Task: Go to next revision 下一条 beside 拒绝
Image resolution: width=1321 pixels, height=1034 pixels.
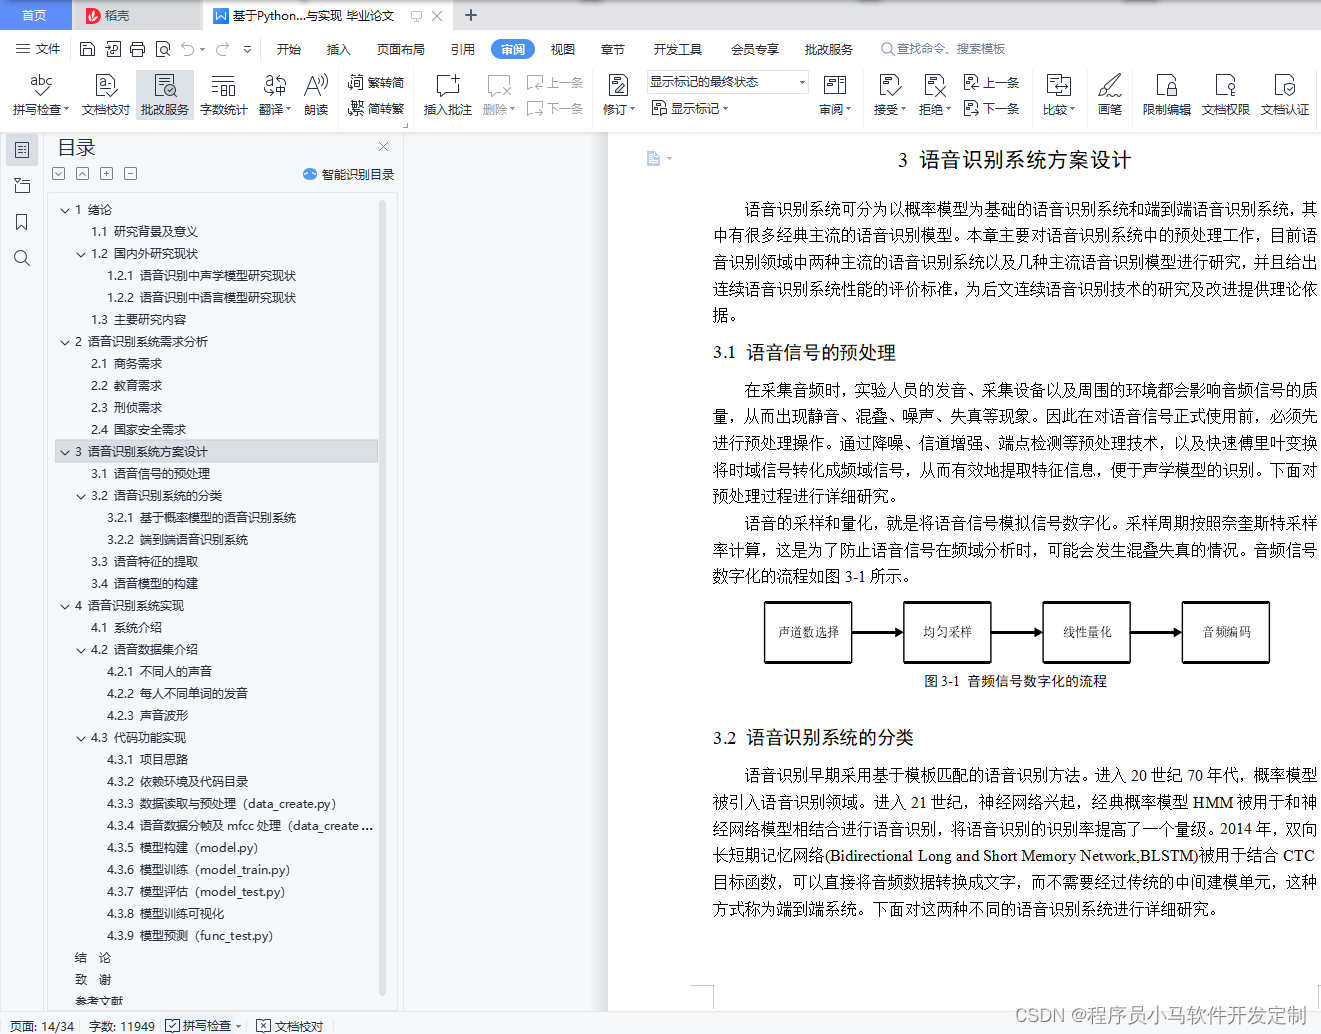Action: tap(991, 108)
